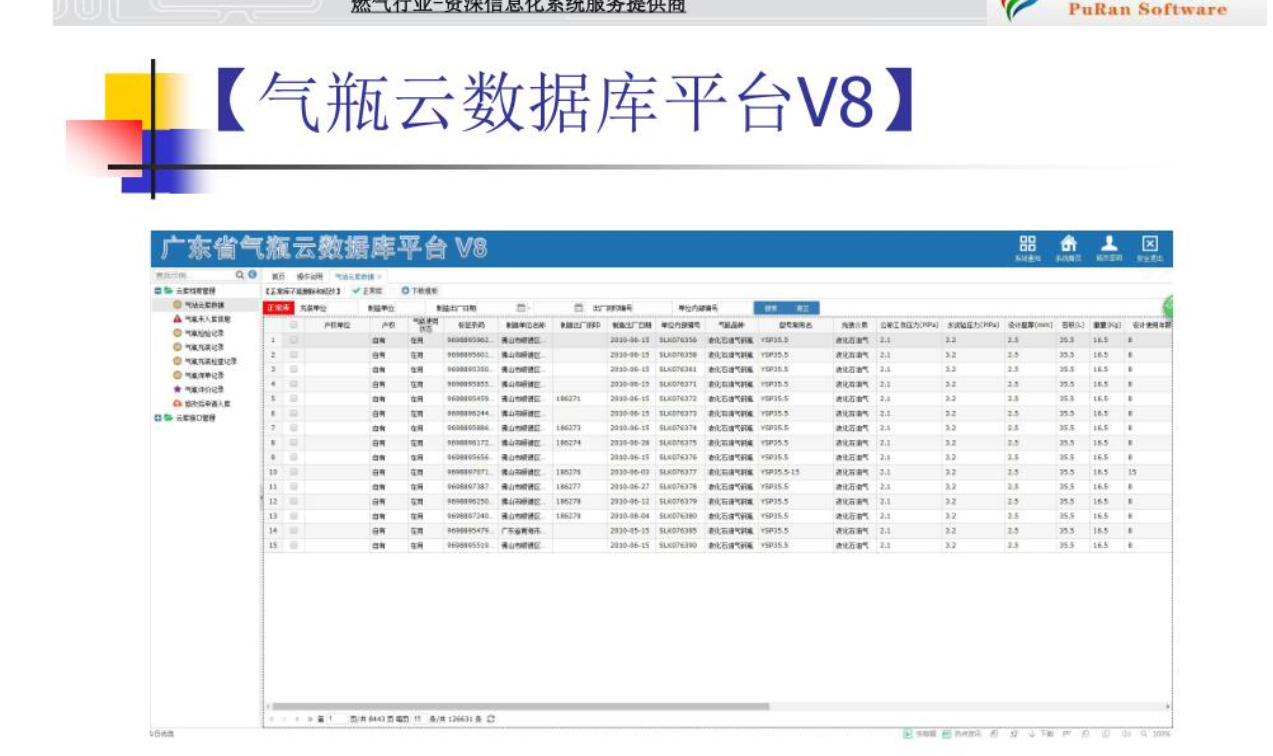Click cell SLK076356 in row 1
This screenshot has width=1273, height=756.
(x=678, y=340)
